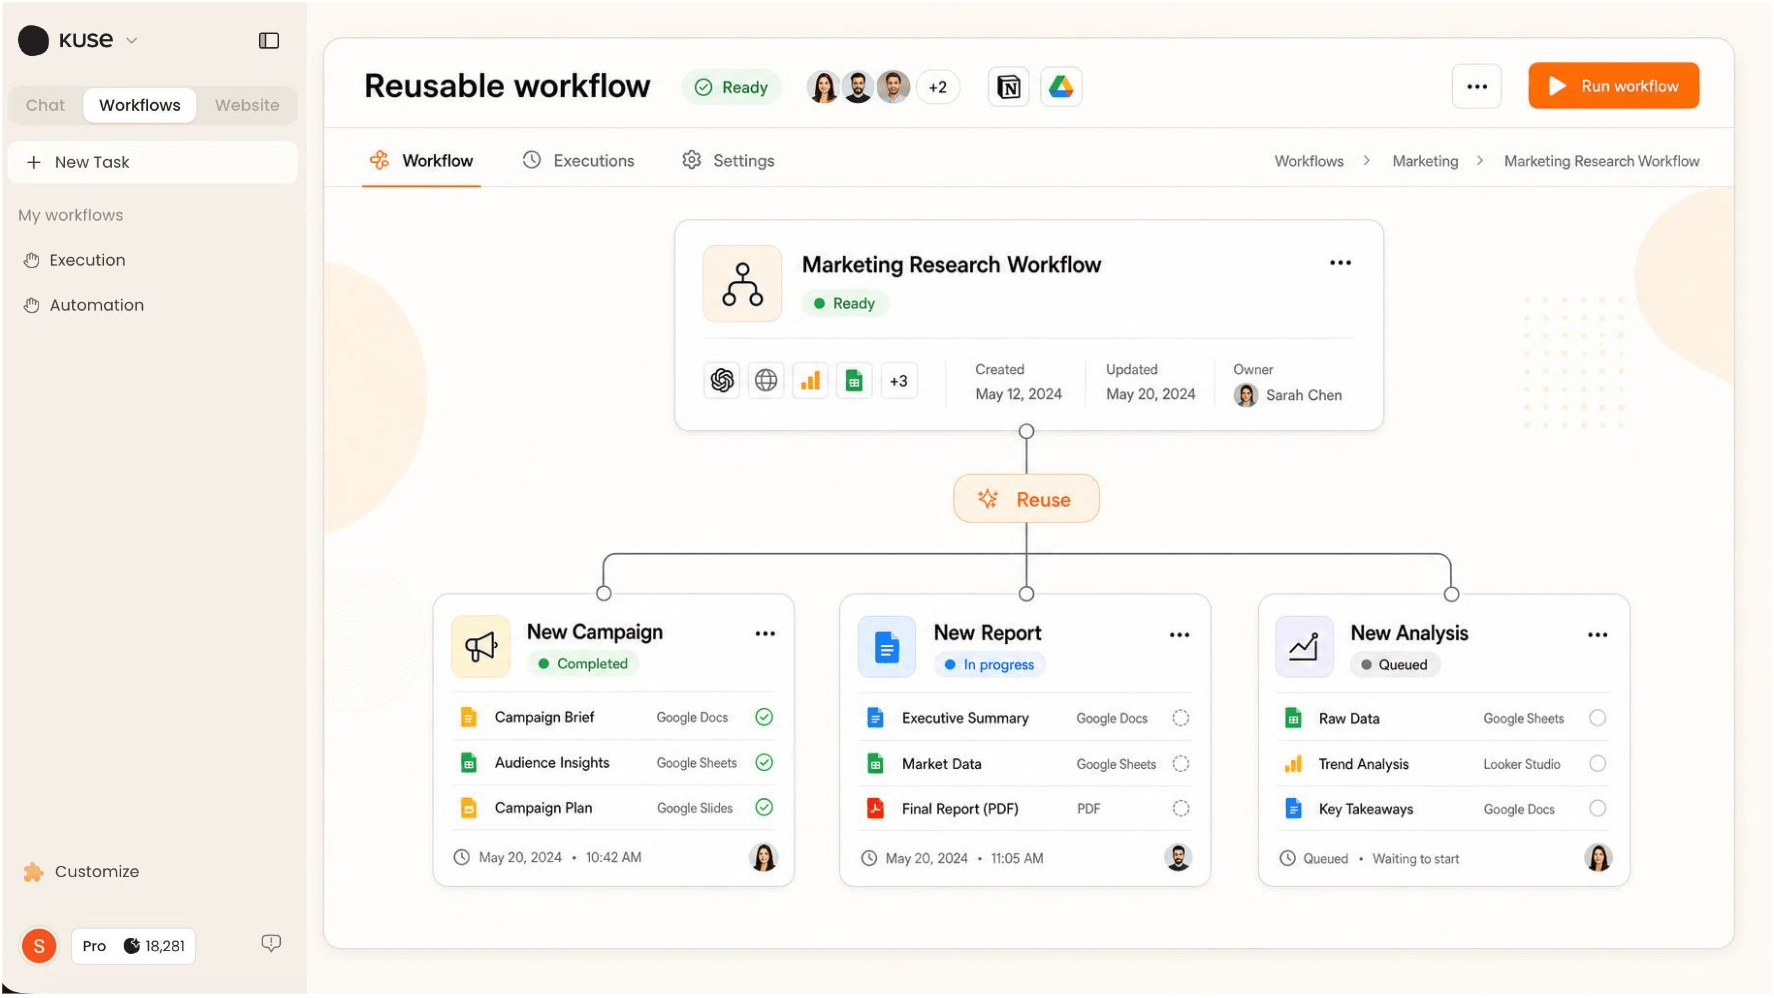Toggle Final Report (PDF) status circle
1774x998 pixels.
[1181, 809]
